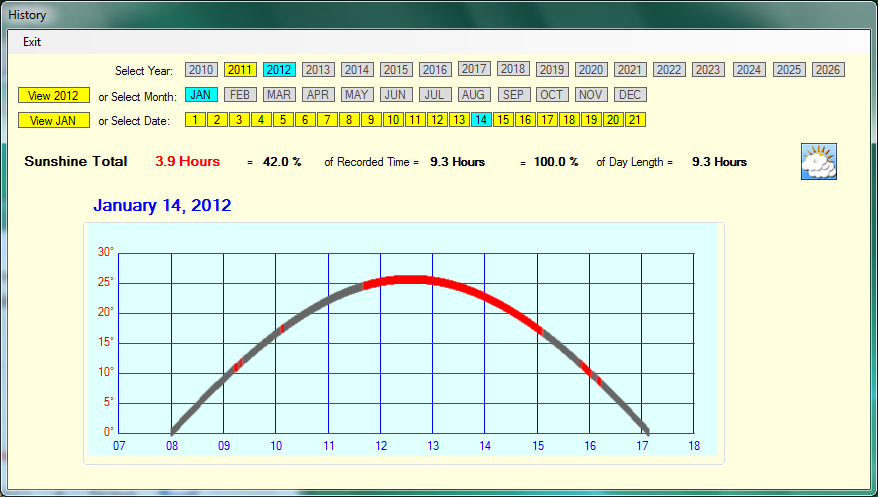This screenshot has width=878, height=497.
Task: Select year 2026
Action: tap(828, 69)
